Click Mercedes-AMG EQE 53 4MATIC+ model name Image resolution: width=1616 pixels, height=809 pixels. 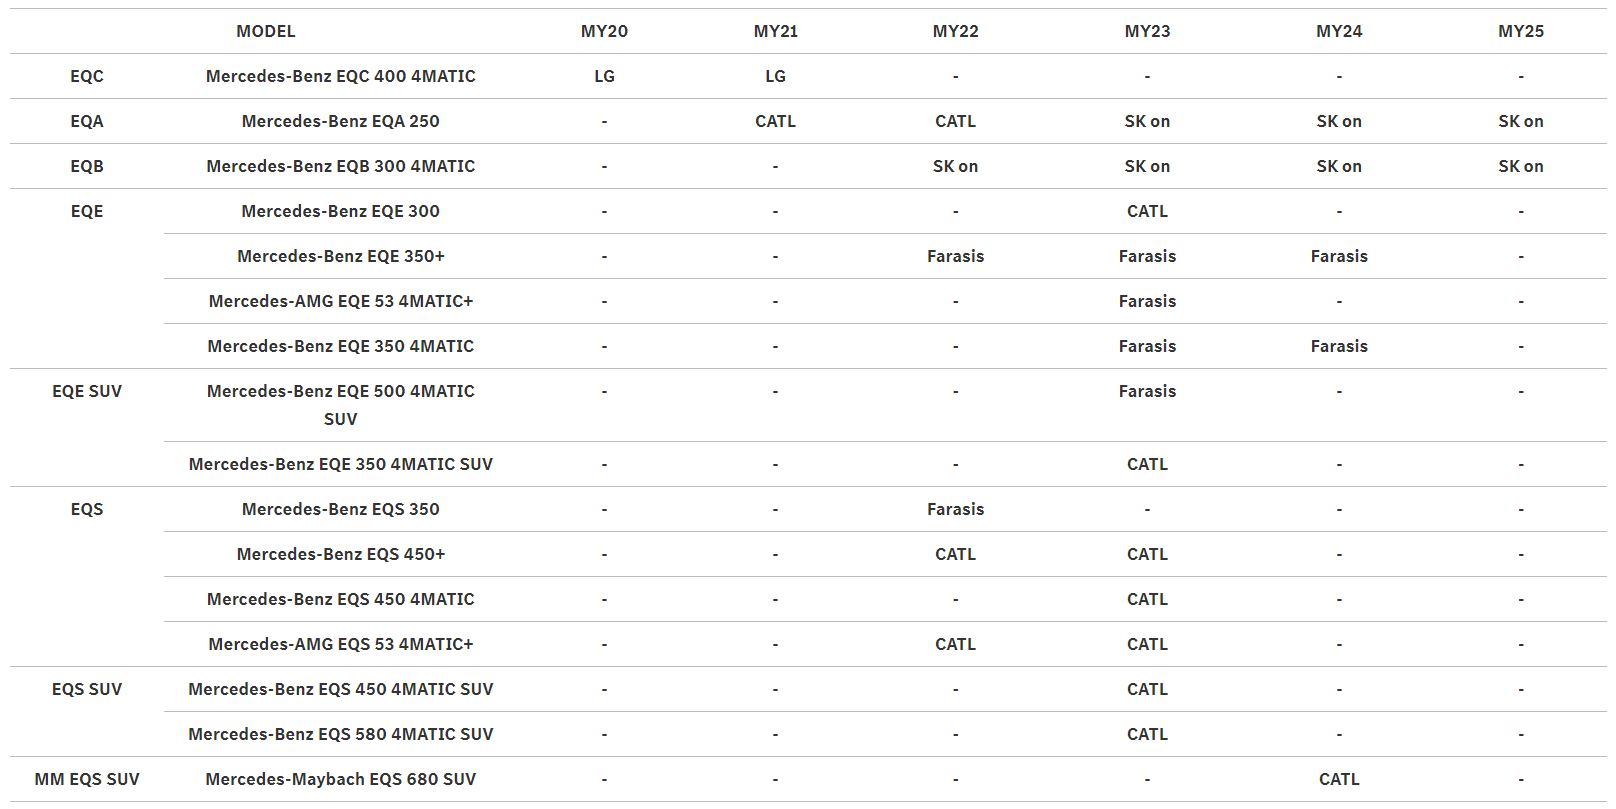tap(340, 301)
